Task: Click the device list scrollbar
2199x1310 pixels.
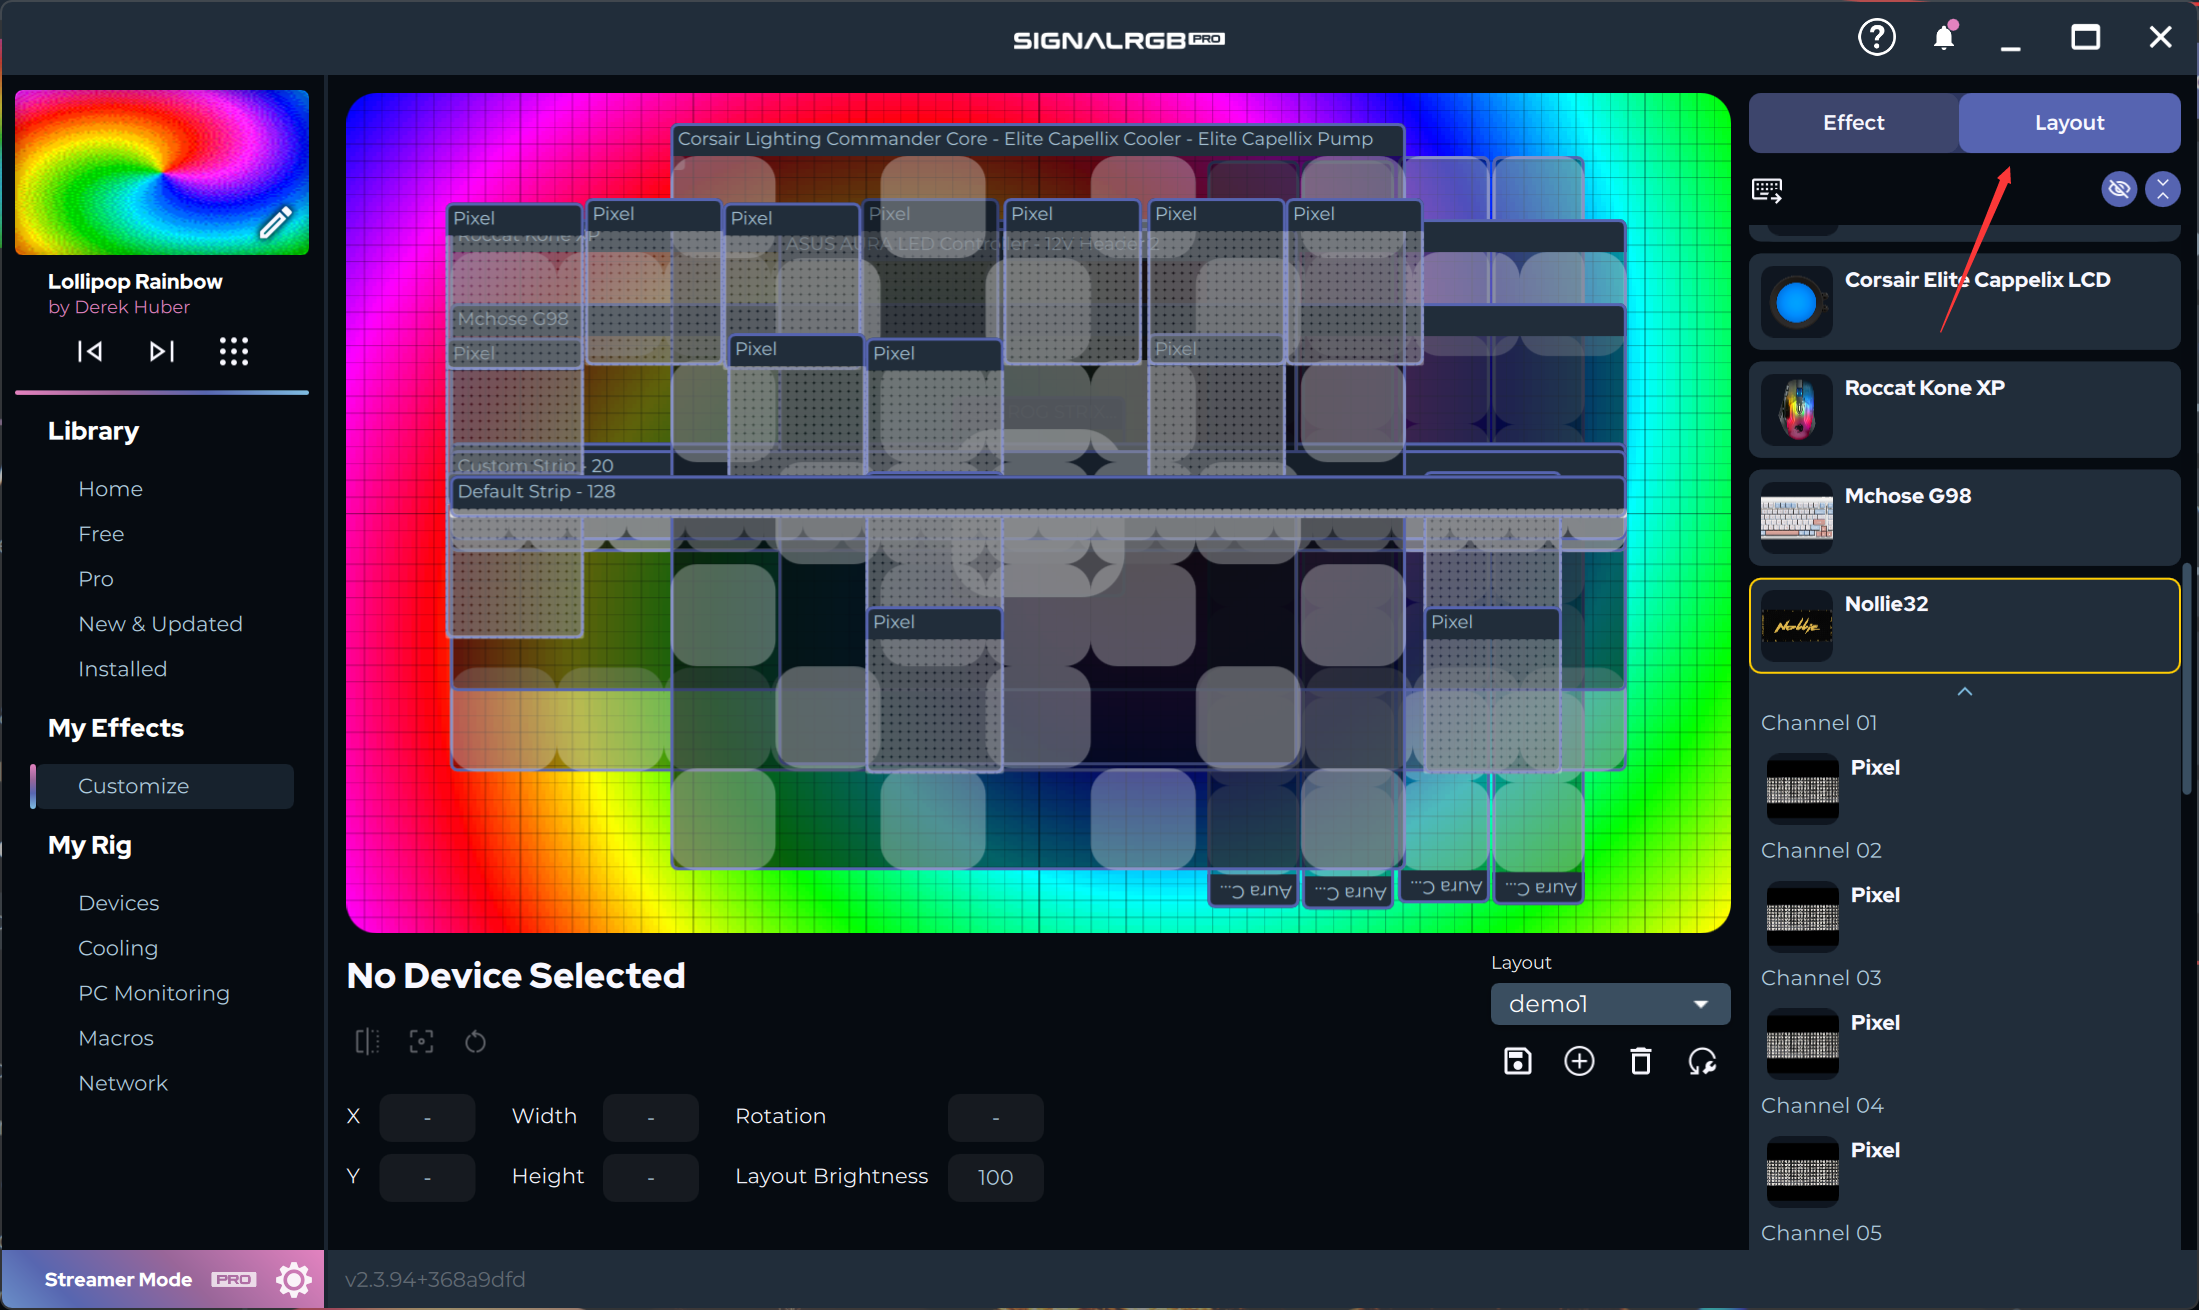Action: point(2187,678)
